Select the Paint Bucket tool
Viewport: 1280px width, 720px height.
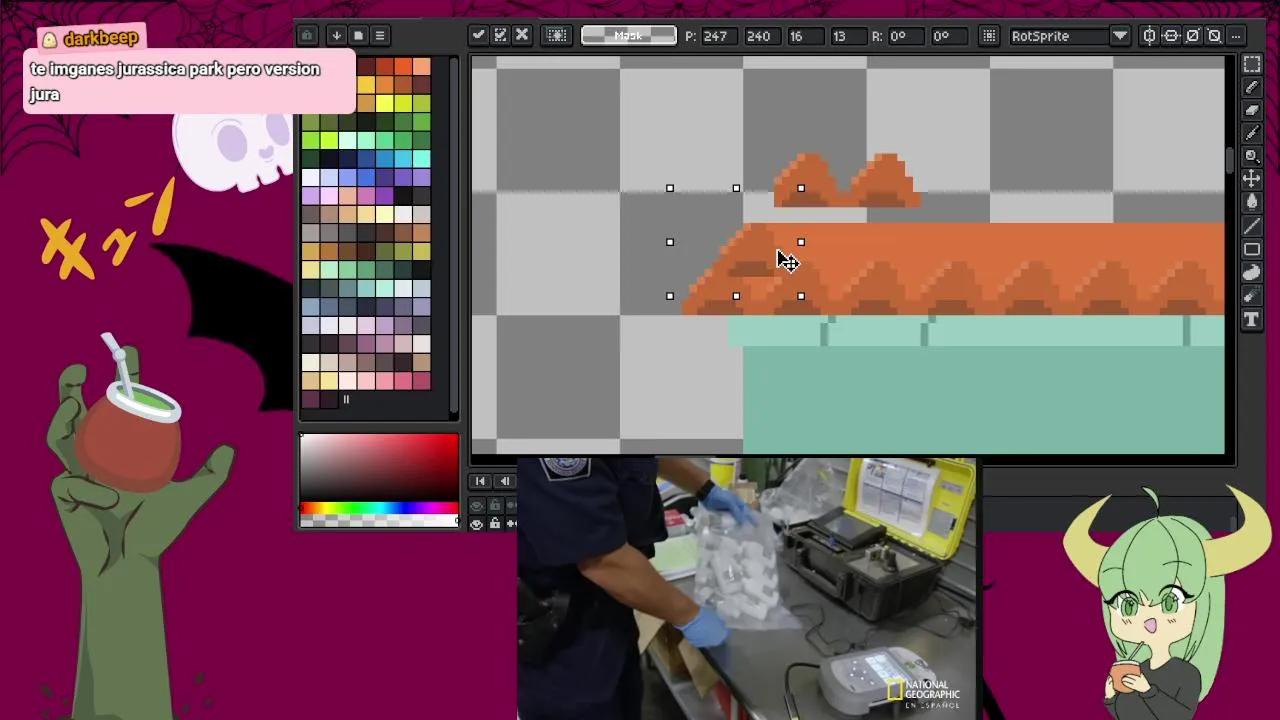pyautogui.click(x=1252, y=202)
